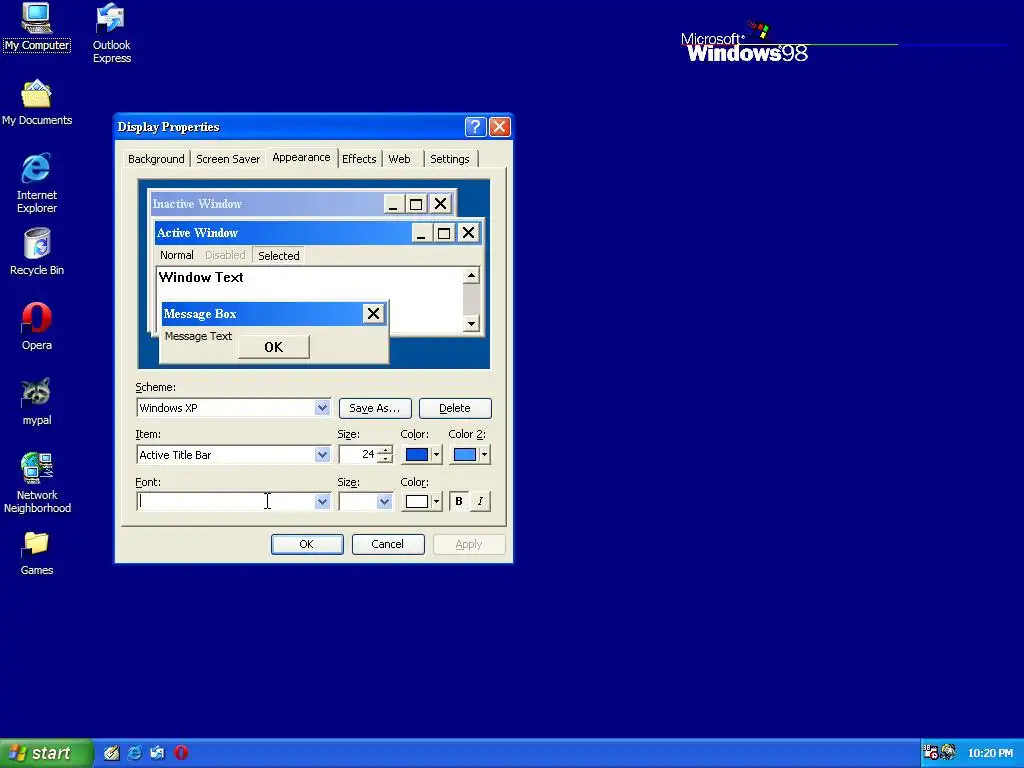This screenshot has height=768, width=1024.
Task: Launch Outlook Express from quick launch
Action: pyautogui.click(x=158, y=753)
